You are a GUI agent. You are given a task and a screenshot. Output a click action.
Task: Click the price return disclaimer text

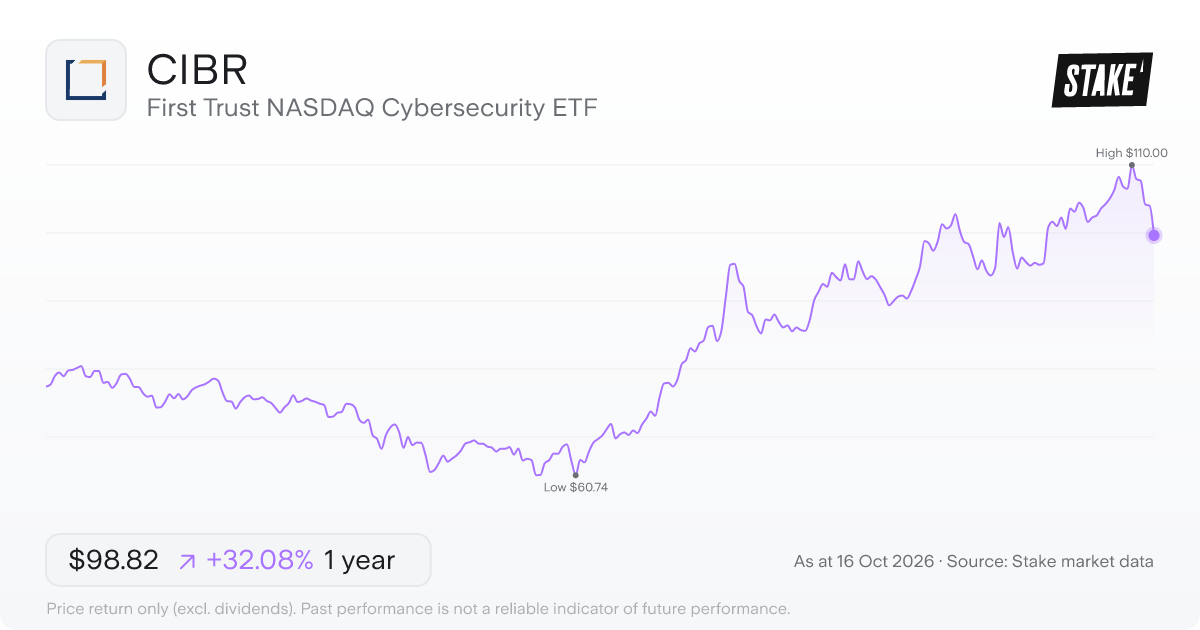[x=418, y=608]
